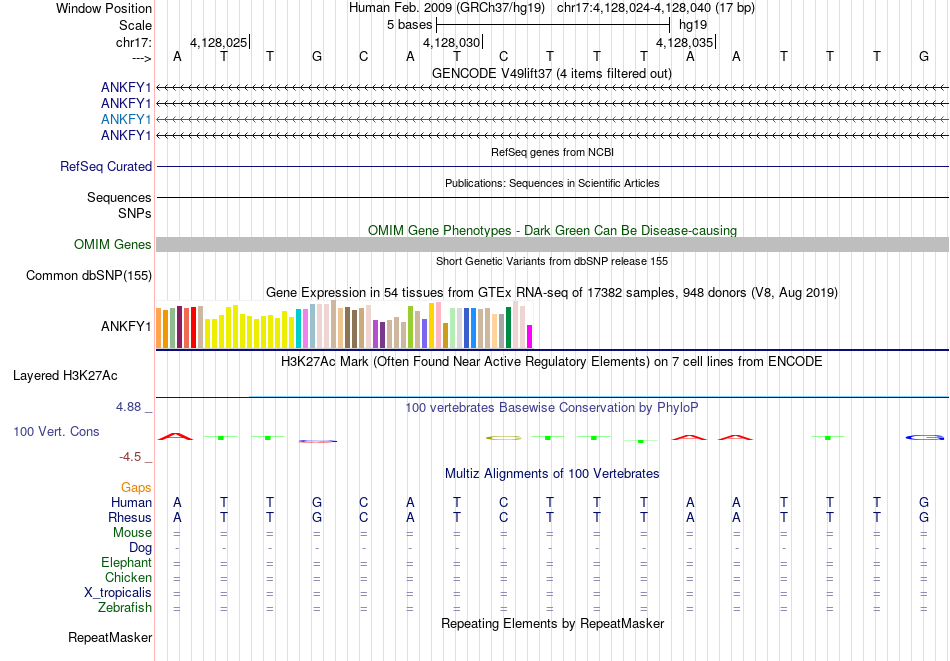This screenshot has height=661, width=950.
Task: Click the 4.88 PhyloP upper scale value
Action: [128, 407]
